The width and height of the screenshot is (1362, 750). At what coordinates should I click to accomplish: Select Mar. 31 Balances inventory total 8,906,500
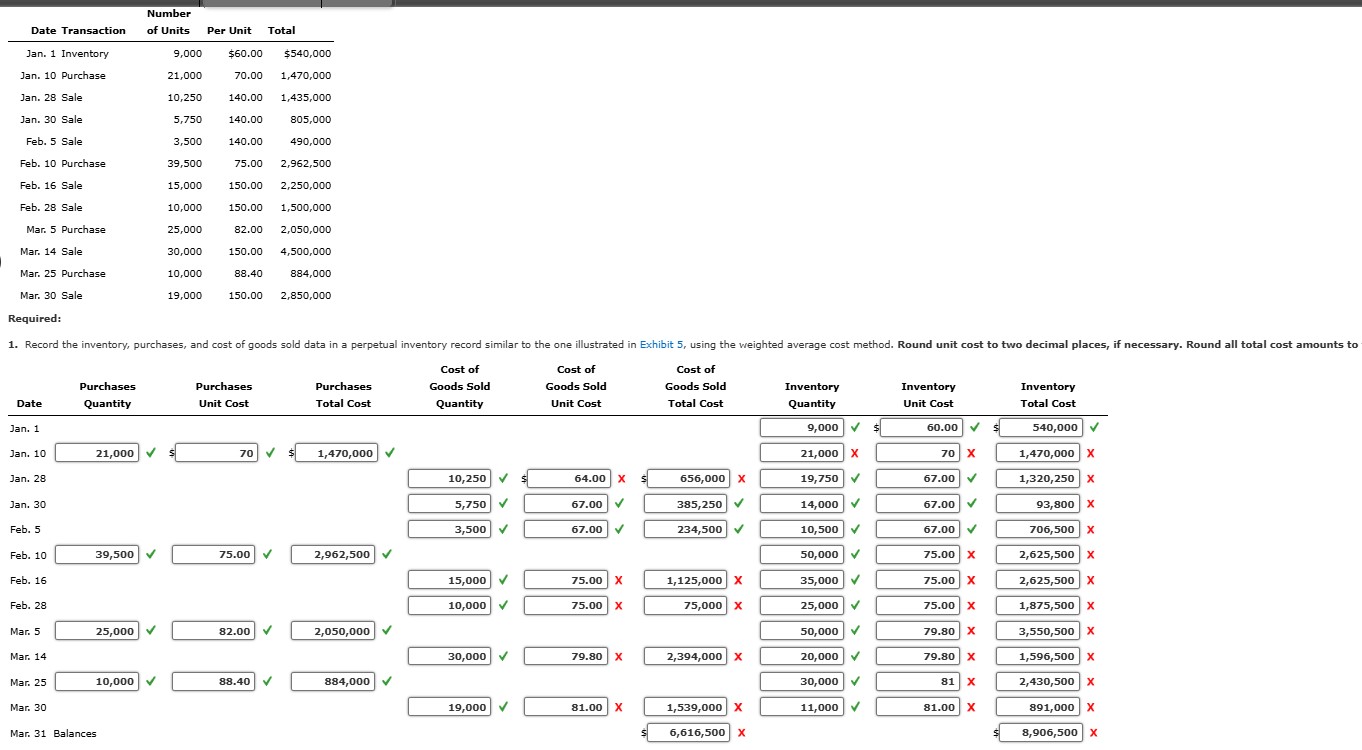coord(1040,732)
